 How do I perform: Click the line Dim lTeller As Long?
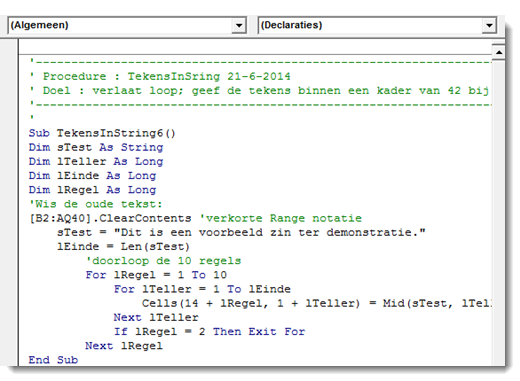96,161
